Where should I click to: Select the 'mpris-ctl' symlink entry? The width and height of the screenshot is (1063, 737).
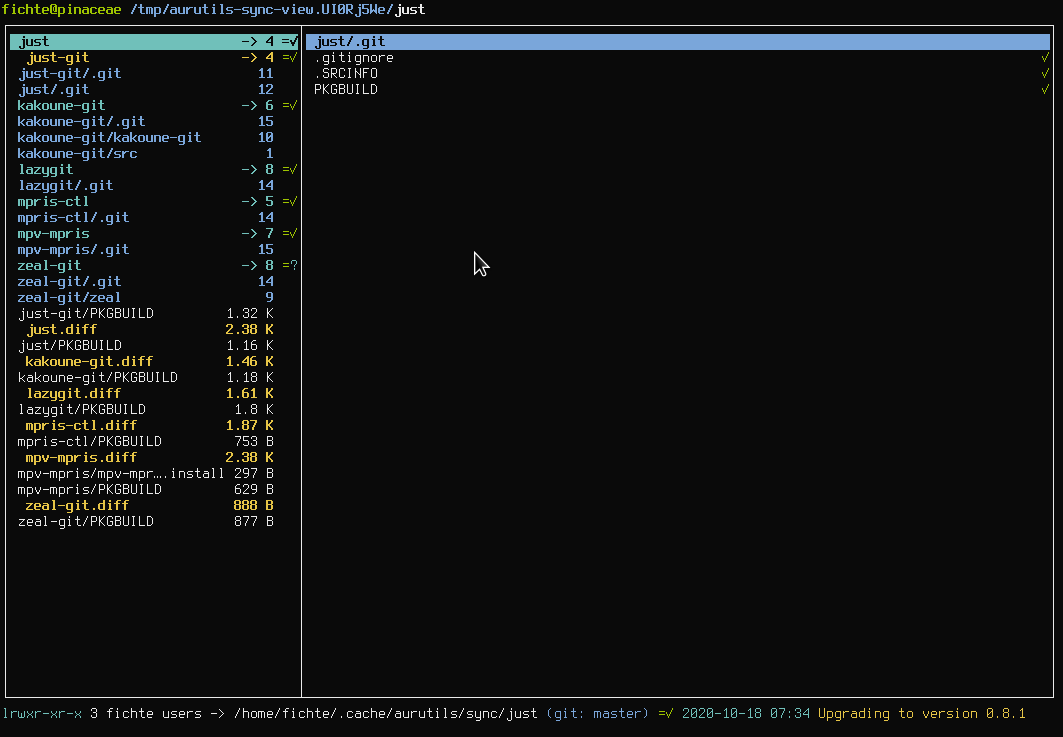pos(154,201)
